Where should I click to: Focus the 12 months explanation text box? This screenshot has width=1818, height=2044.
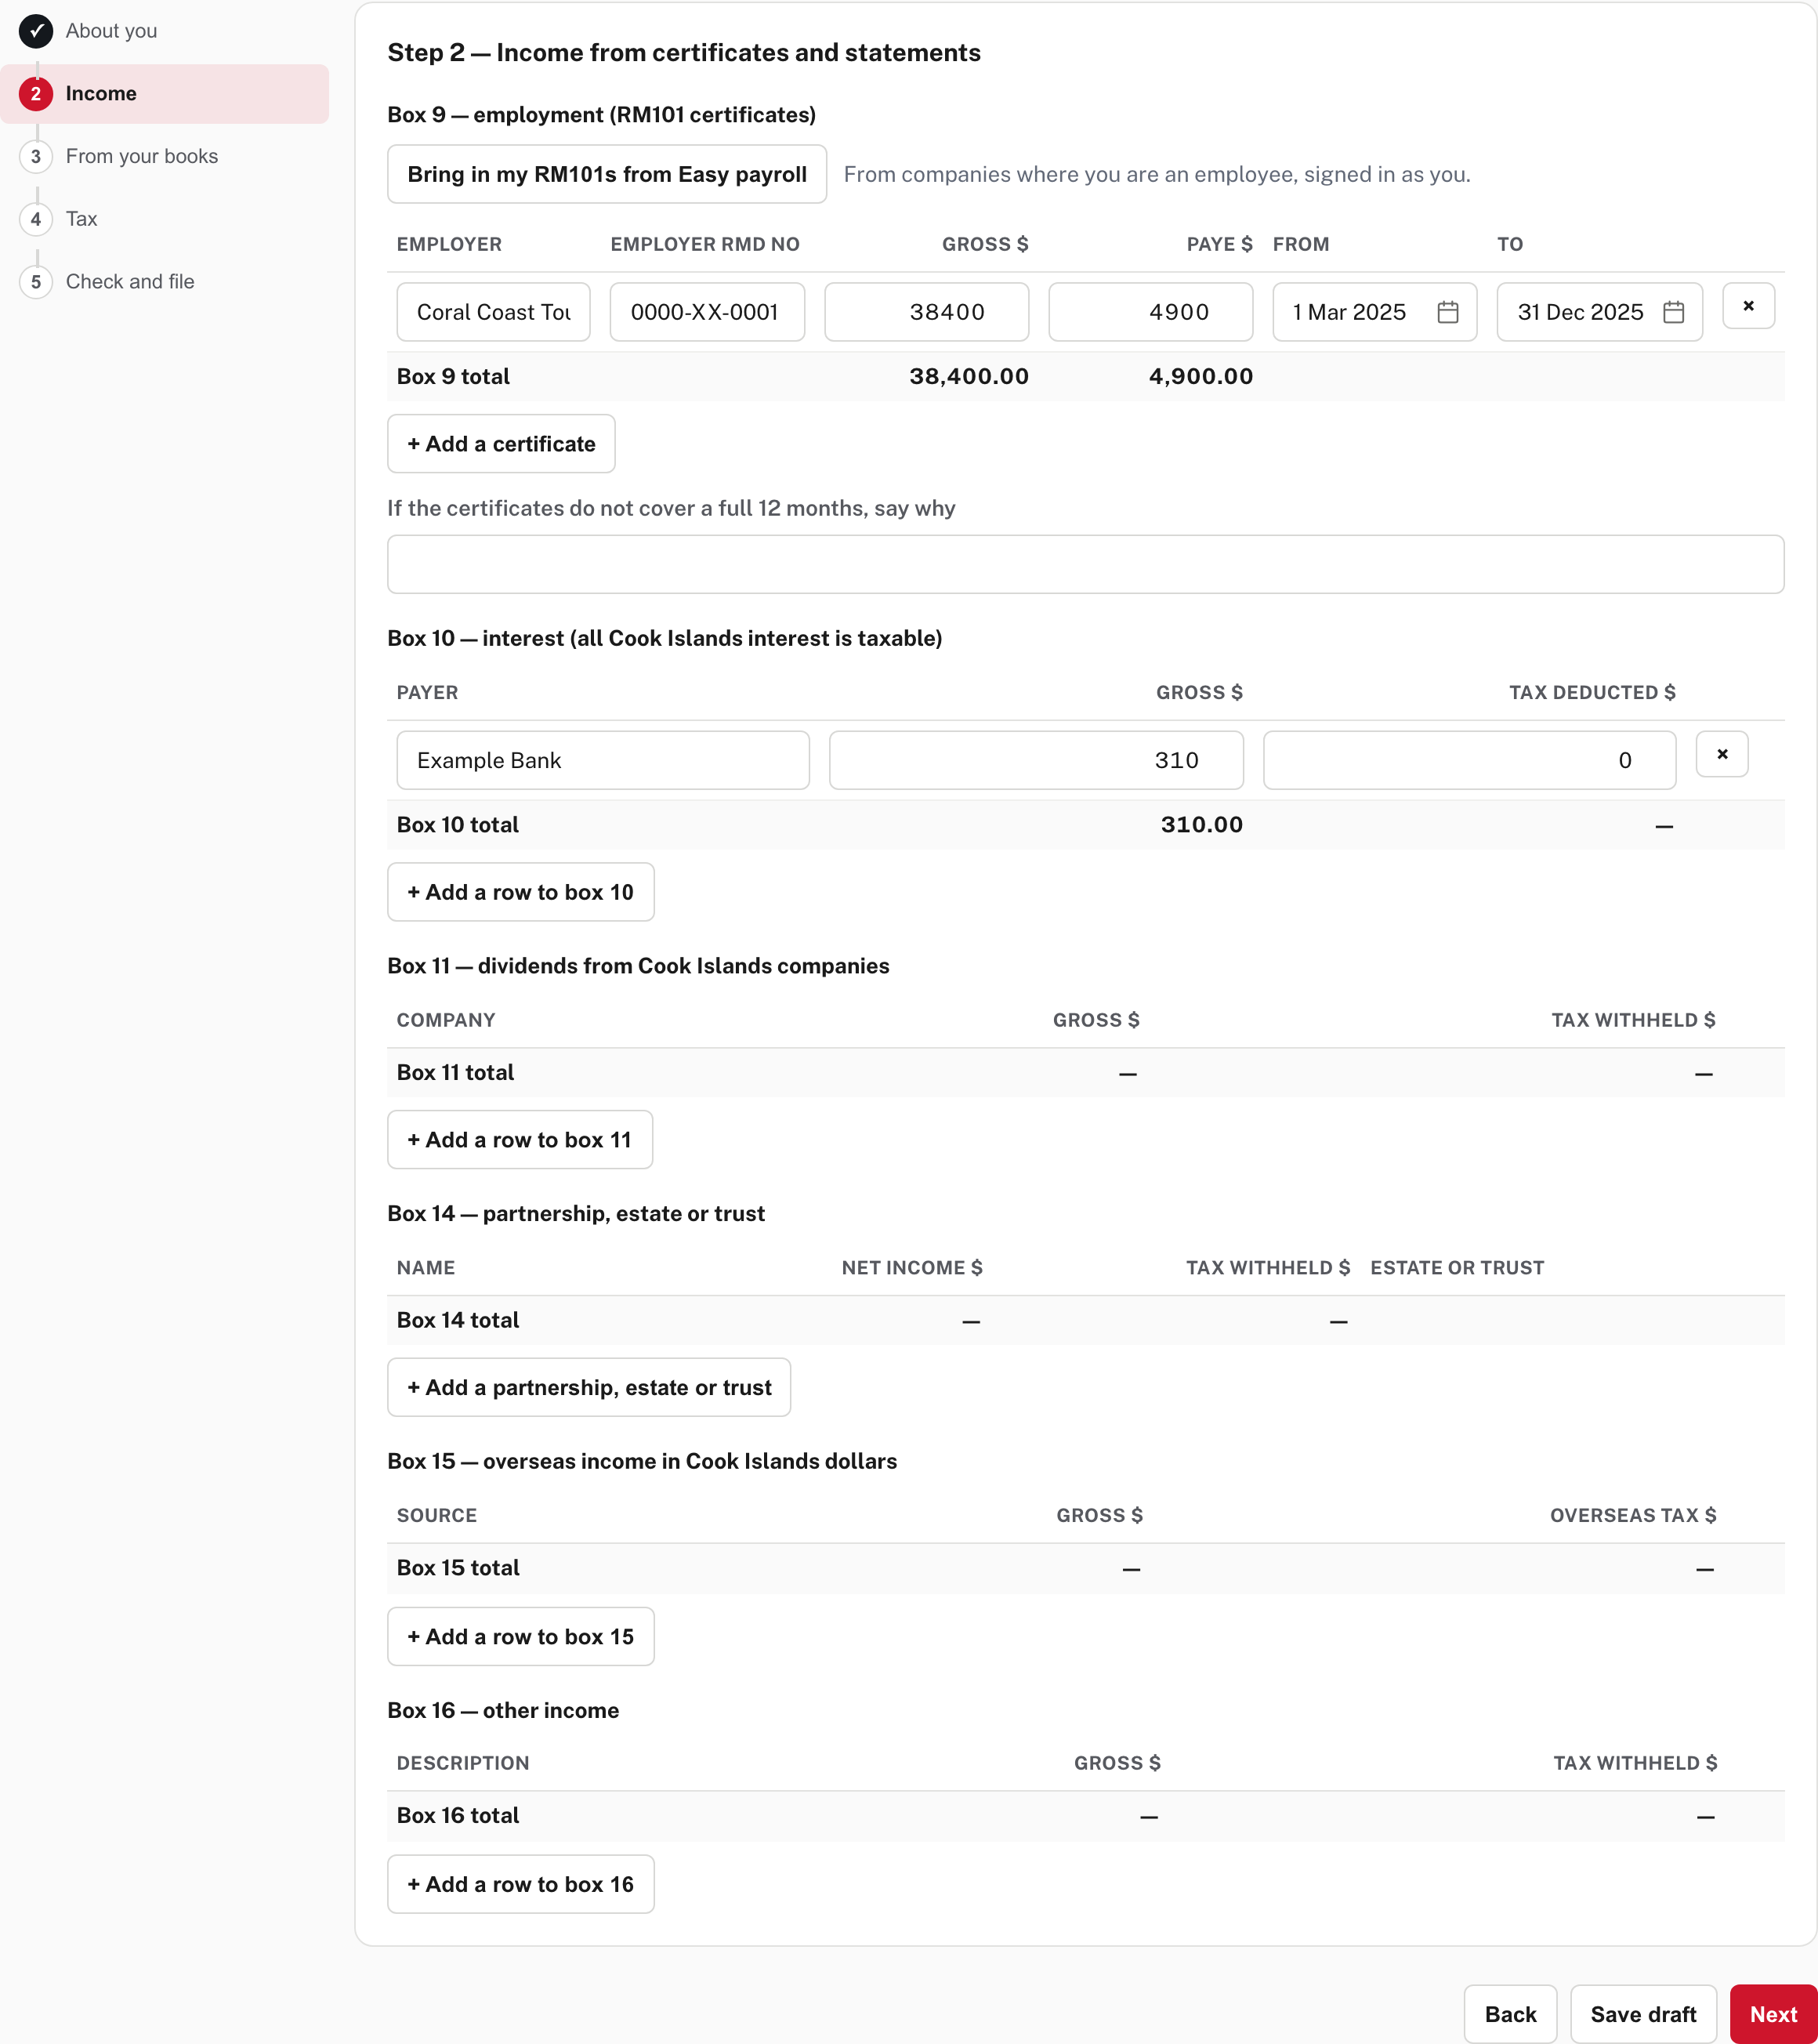pos(1085,564)
